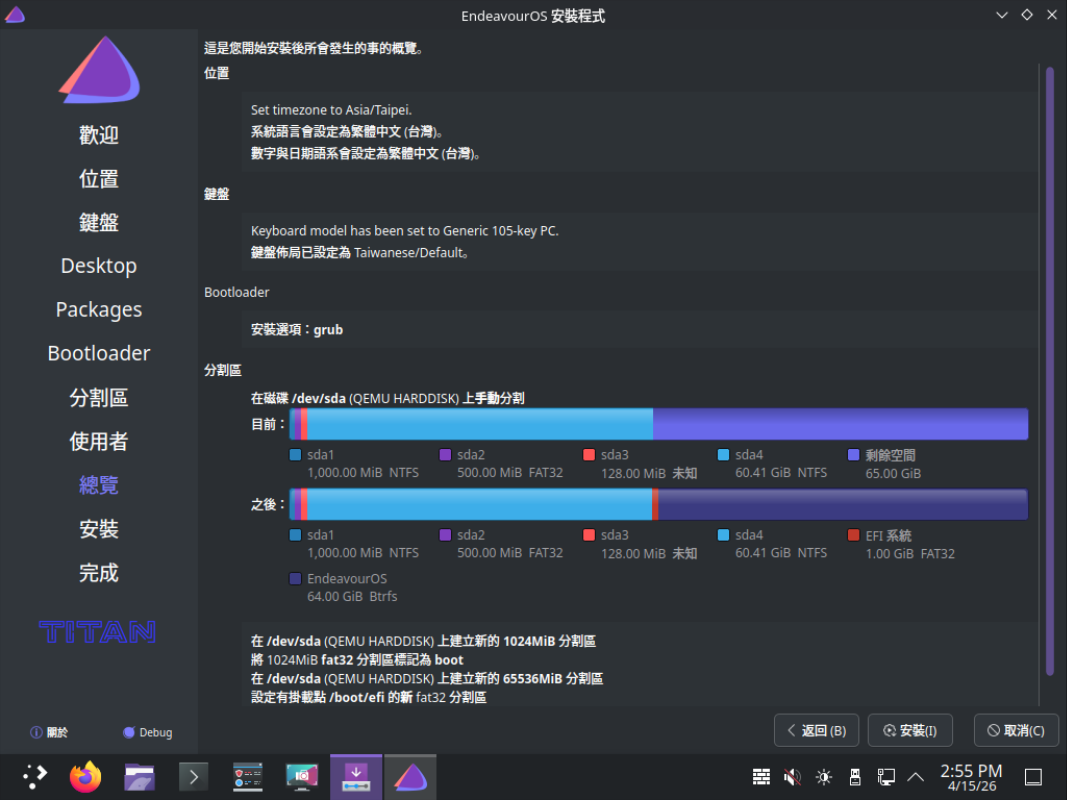
Task: Click the 取消 (Cancel) button
Action: tap(1016, 730)
